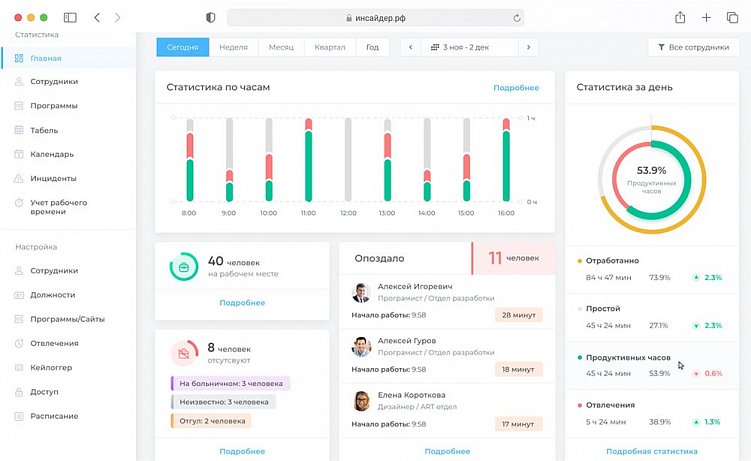
Task: Open Главная in the sidebar menu
Action: click(68, 58)
